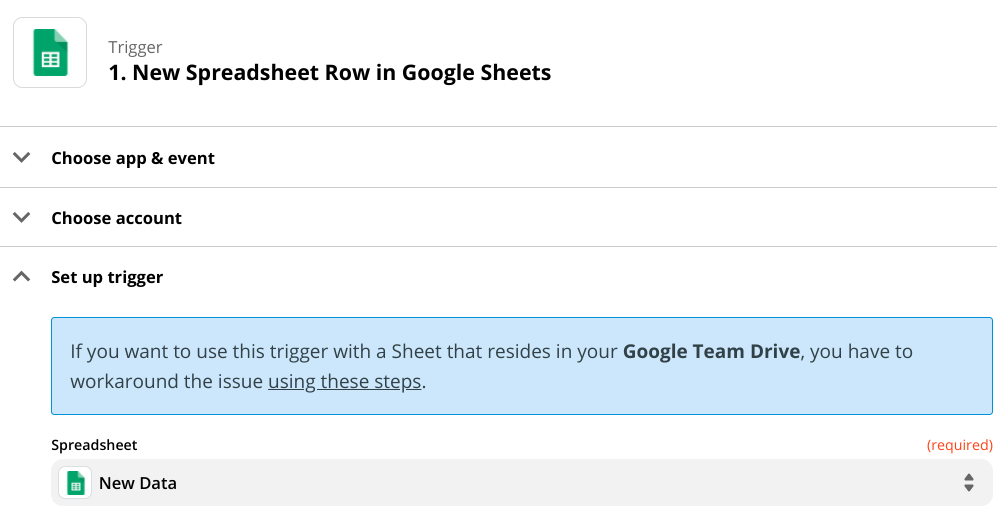Click 'Sheet that resides in your' notice text
Screen dimensions: 997x516
coord(504,351)
